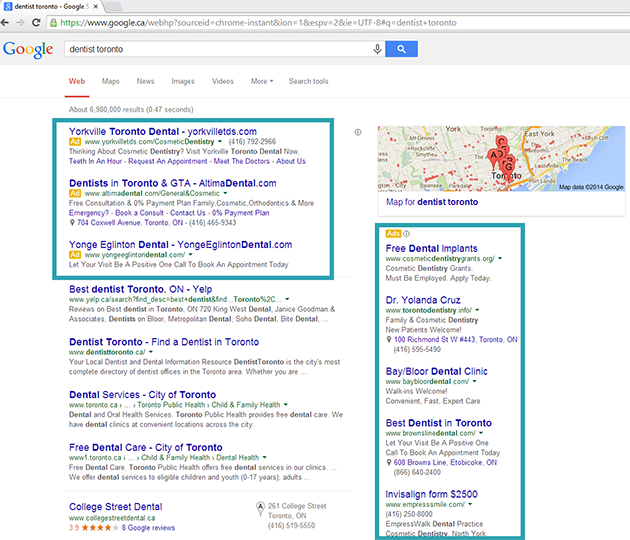The image size is (630, 540).
Task: Switch to the Videos tab
Action: coord(223,81)
